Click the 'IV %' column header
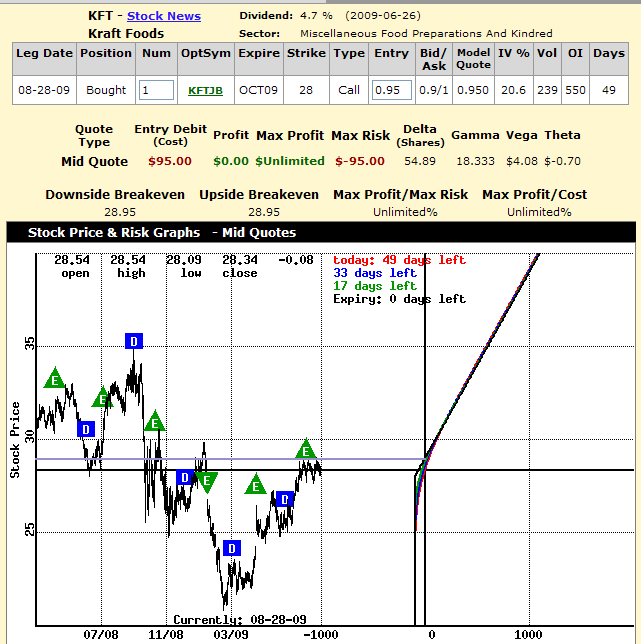The width and height of the screenshot is (641, 644). (514, 59)
